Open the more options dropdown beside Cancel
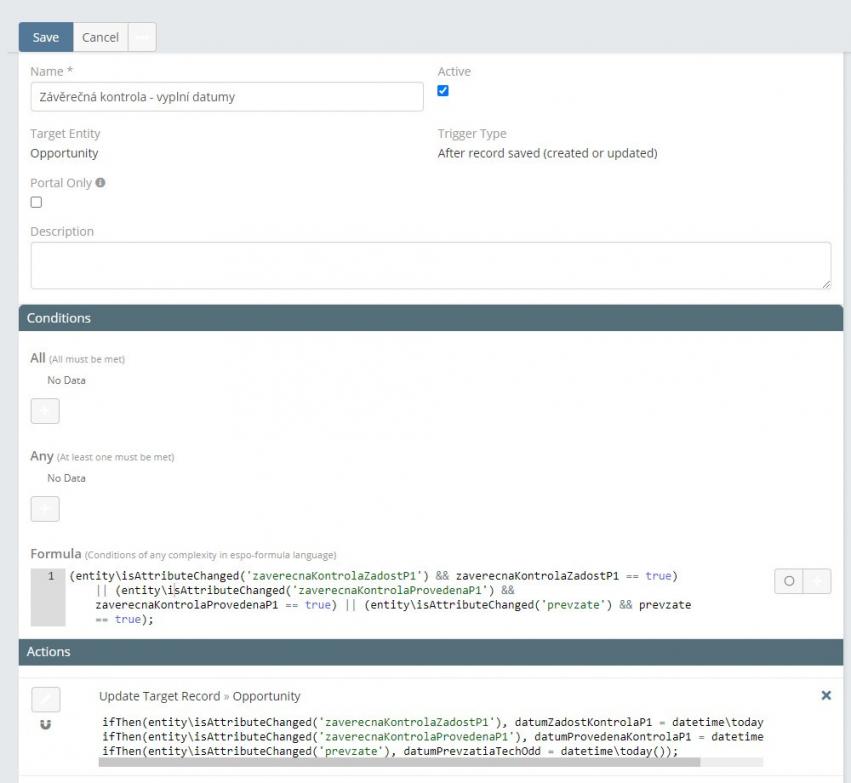Screen dimensions: 851x783 point(142,37)
